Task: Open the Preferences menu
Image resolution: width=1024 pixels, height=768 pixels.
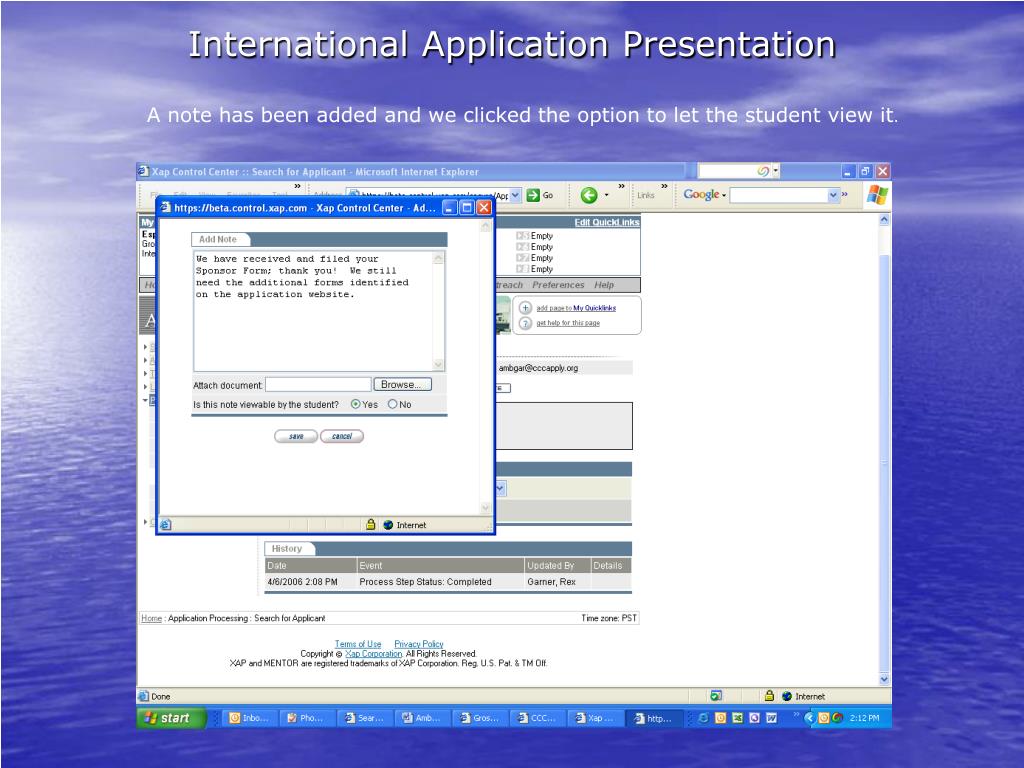Action: 558,285
